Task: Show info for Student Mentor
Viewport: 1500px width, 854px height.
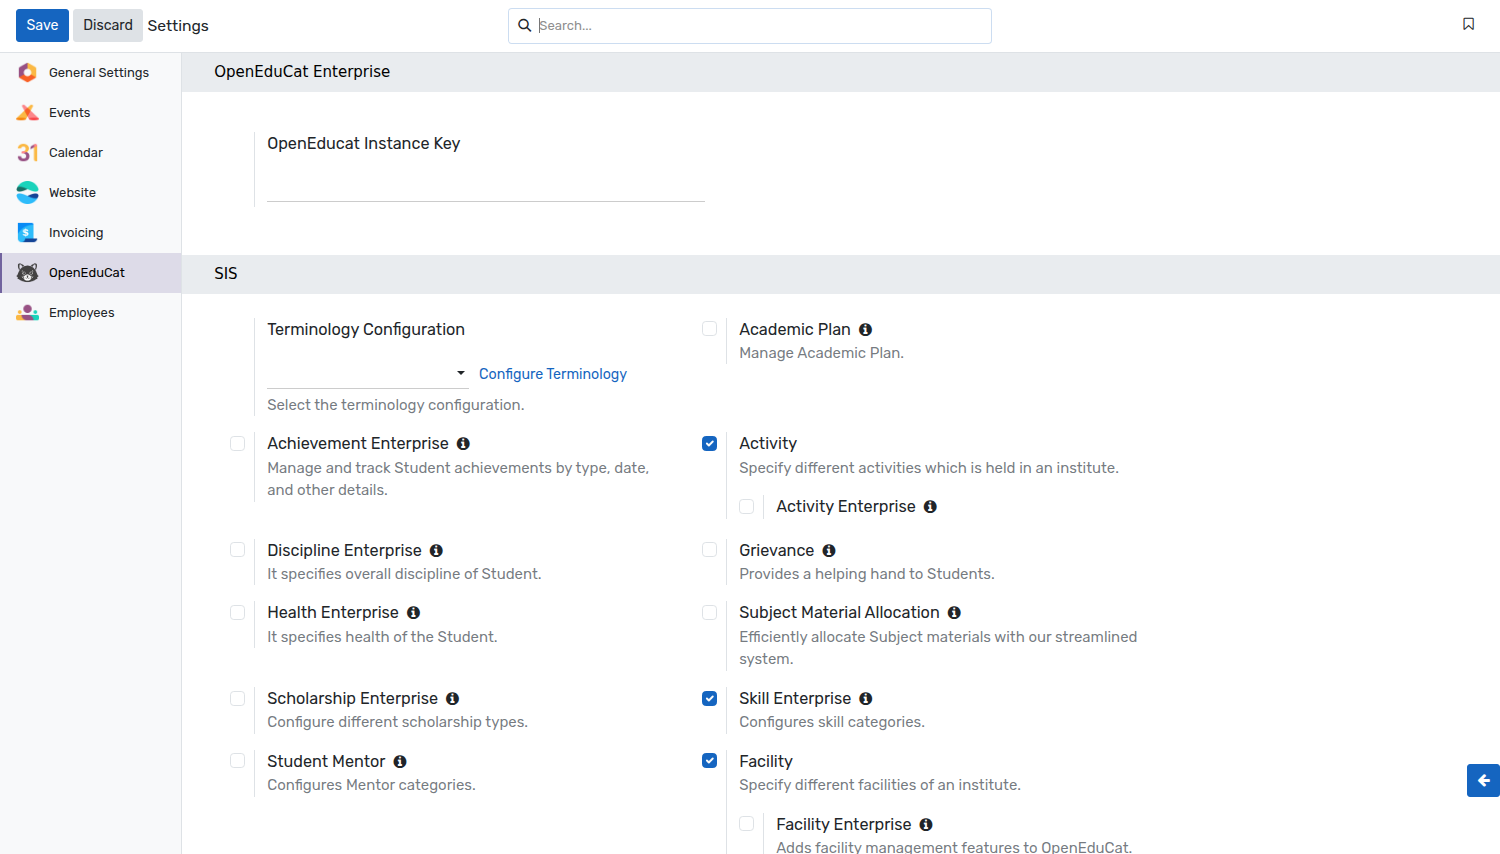Action: pos(399,762)
